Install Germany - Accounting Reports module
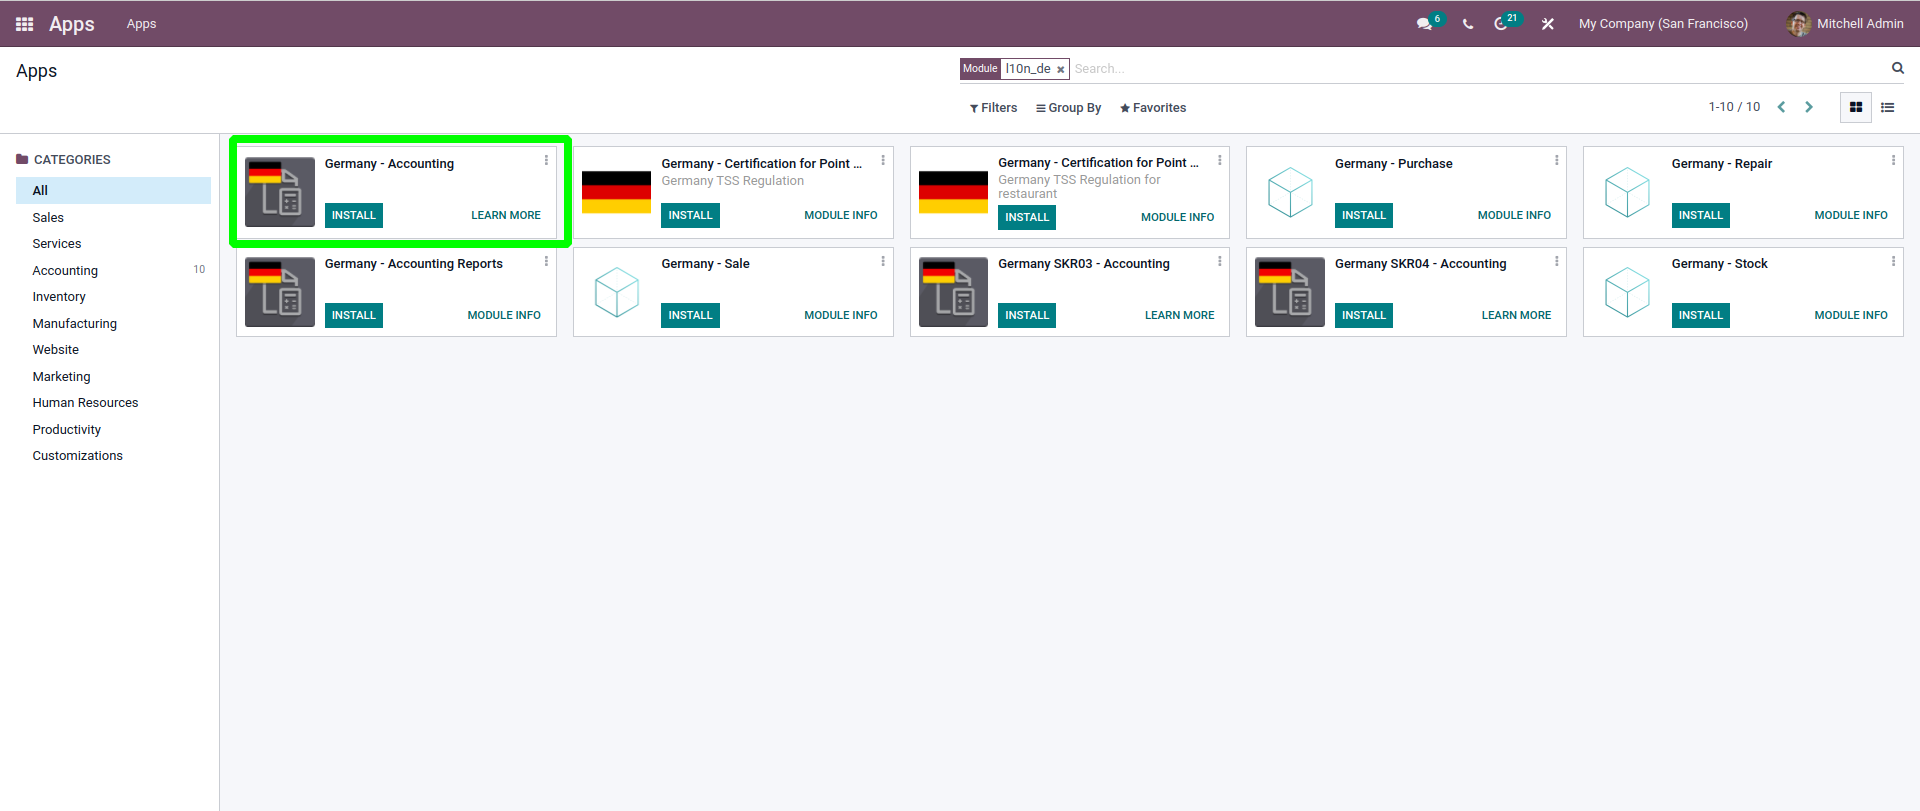The width and height of the screenshot is (1920, 811). [354, 315]
